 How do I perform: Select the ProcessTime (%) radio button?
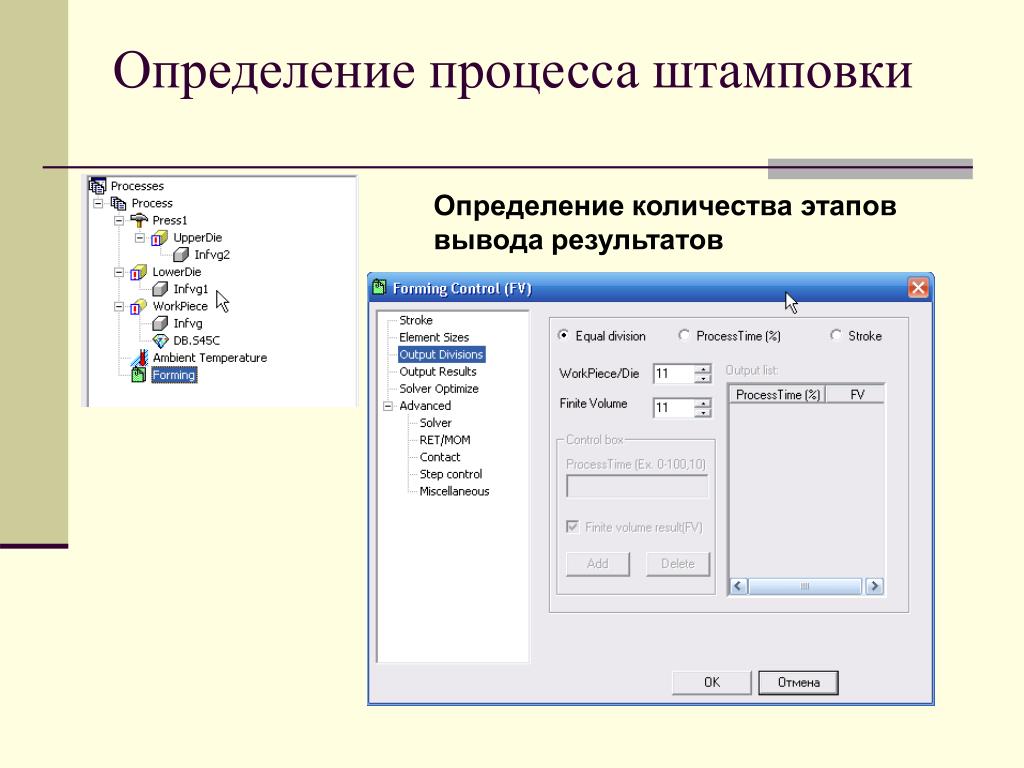click(684, 335)
